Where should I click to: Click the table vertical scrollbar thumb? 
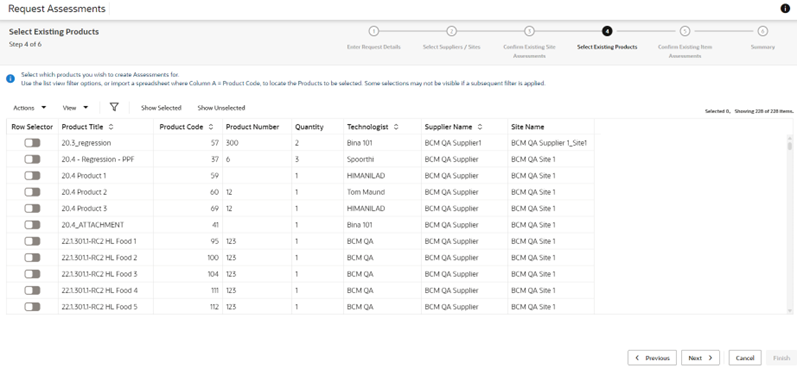click(789, 146)
